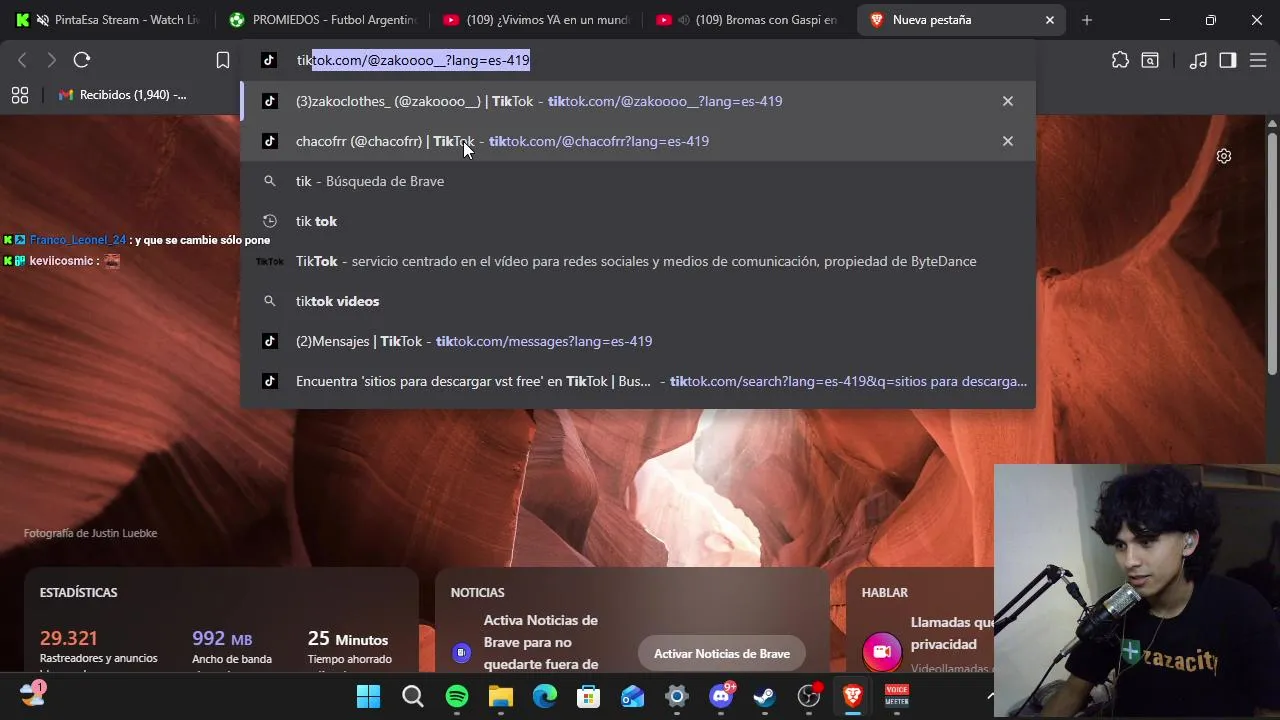This screenshot has width=1280, height=720.
Task: Open Microsoft Store from the taskbar
Action: [x=589, y=696]
